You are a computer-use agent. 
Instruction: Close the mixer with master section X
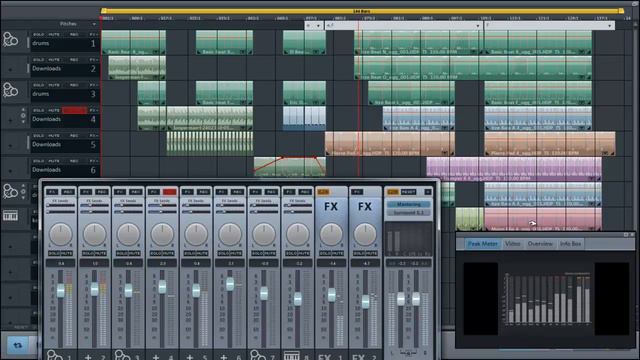coord(427,192)
